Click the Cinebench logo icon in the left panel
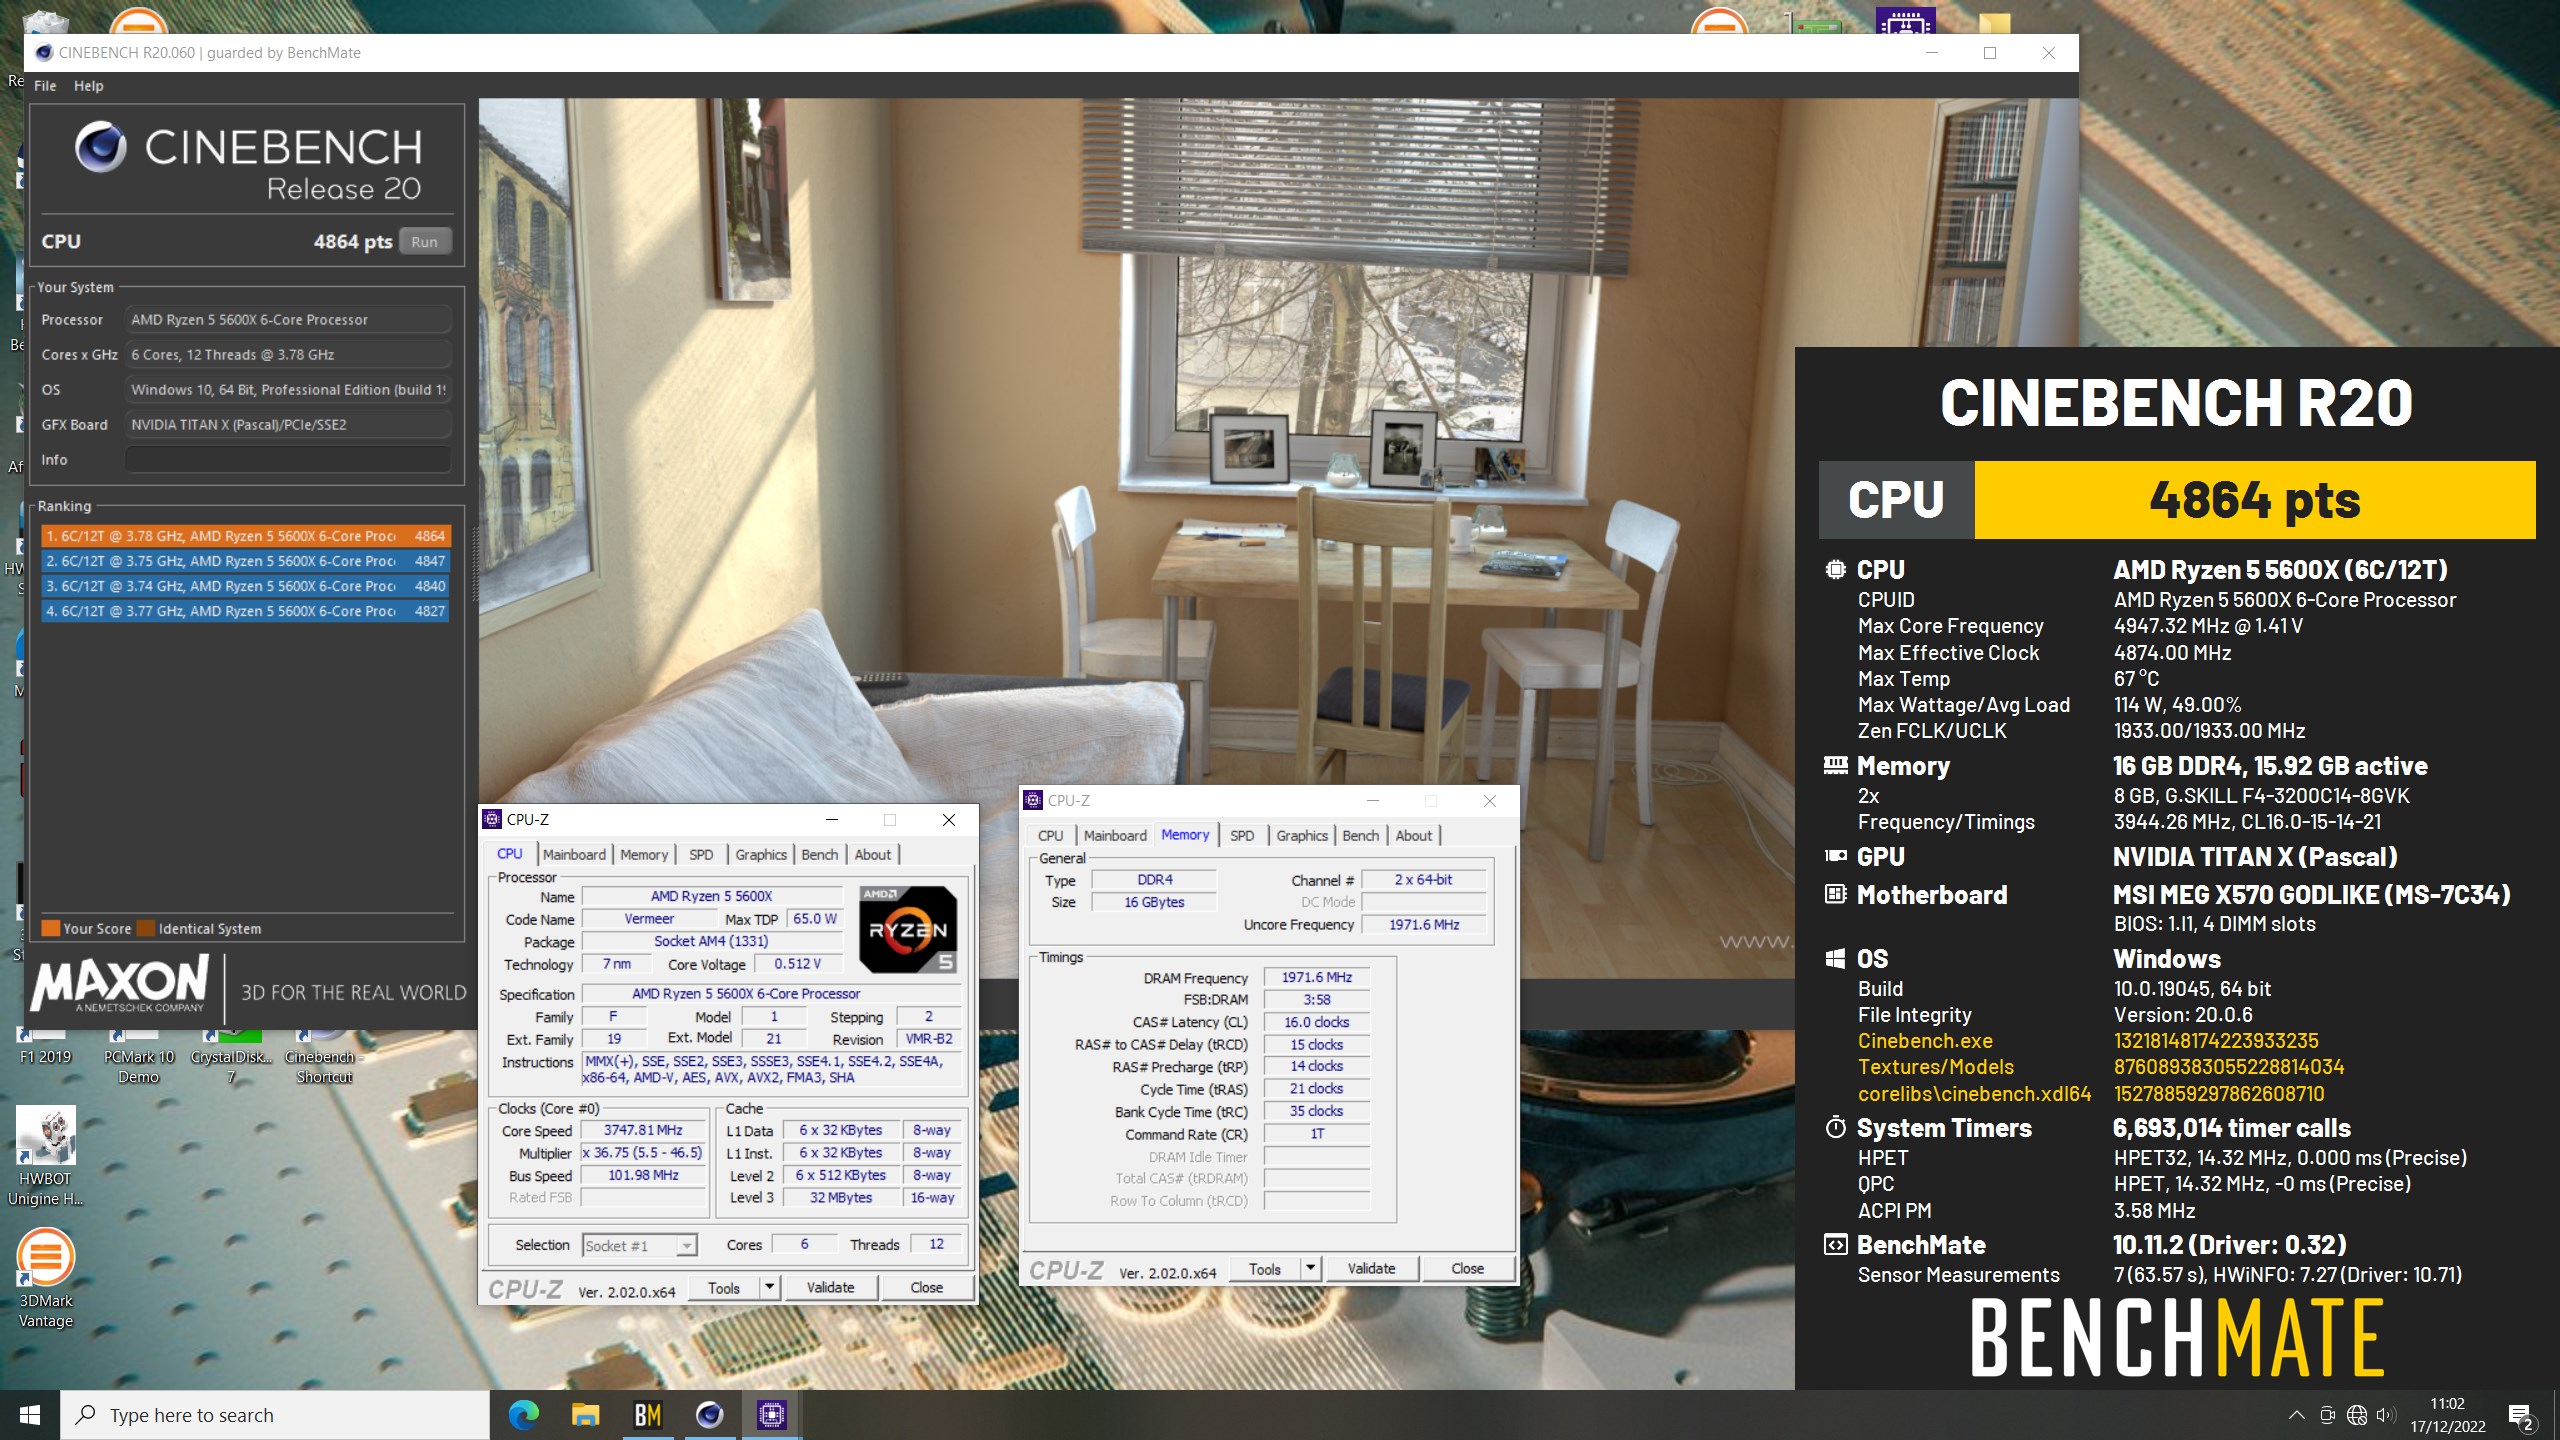 (101, 147)
